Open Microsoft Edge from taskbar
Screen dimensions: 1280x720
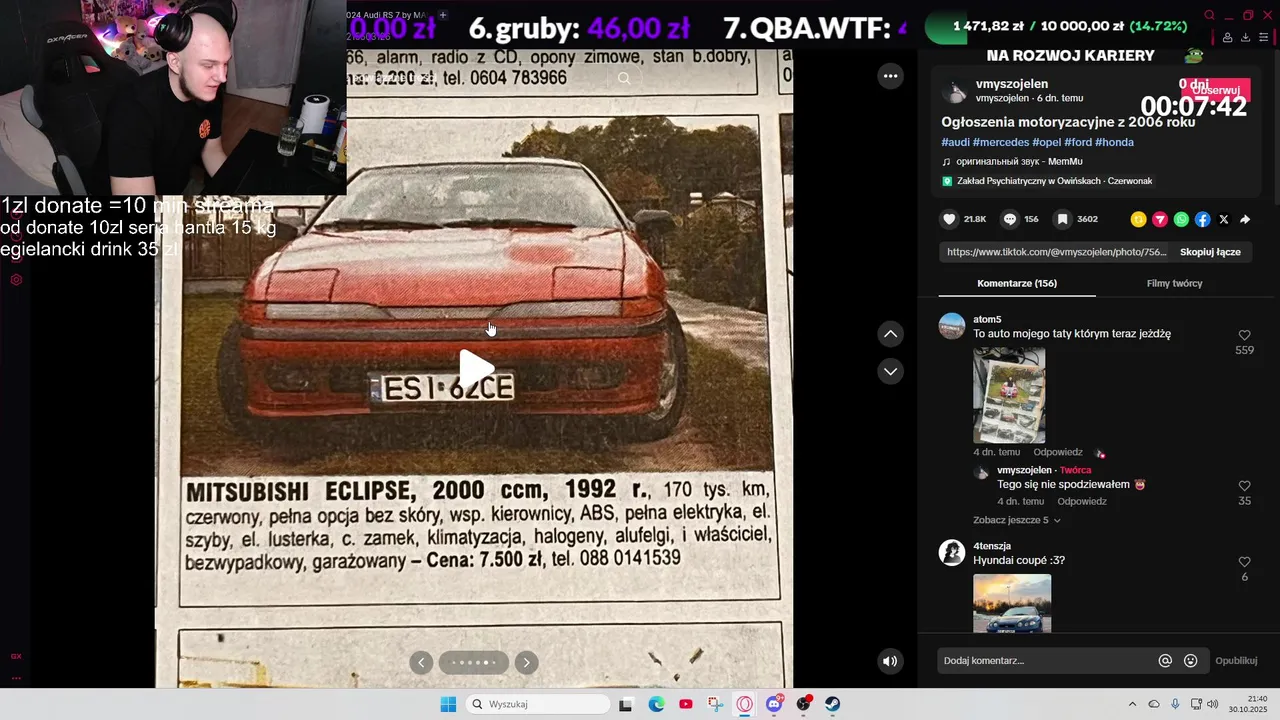click(656, 704)
